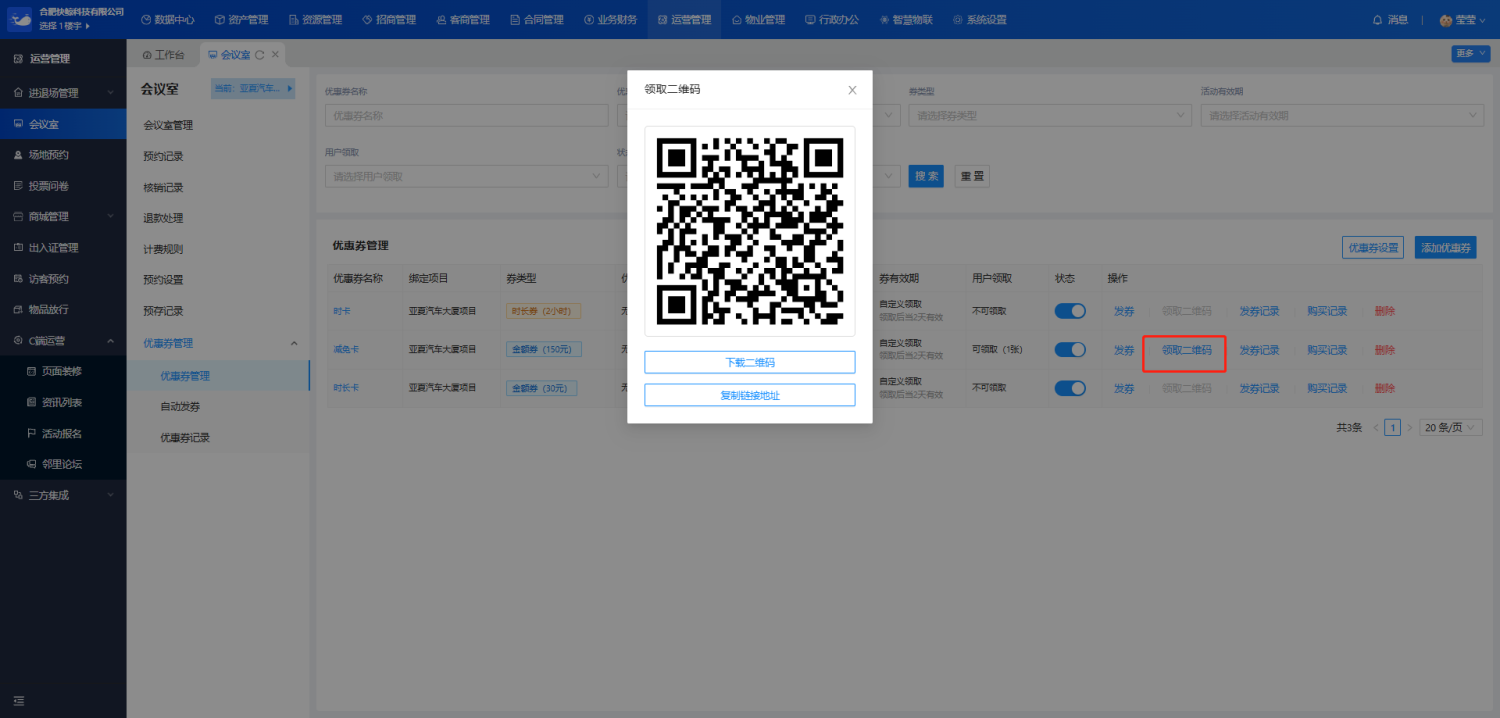Expand 三方集成 in the sidebar
This screenshot has height=718, width=1500.
coord(63,495)
